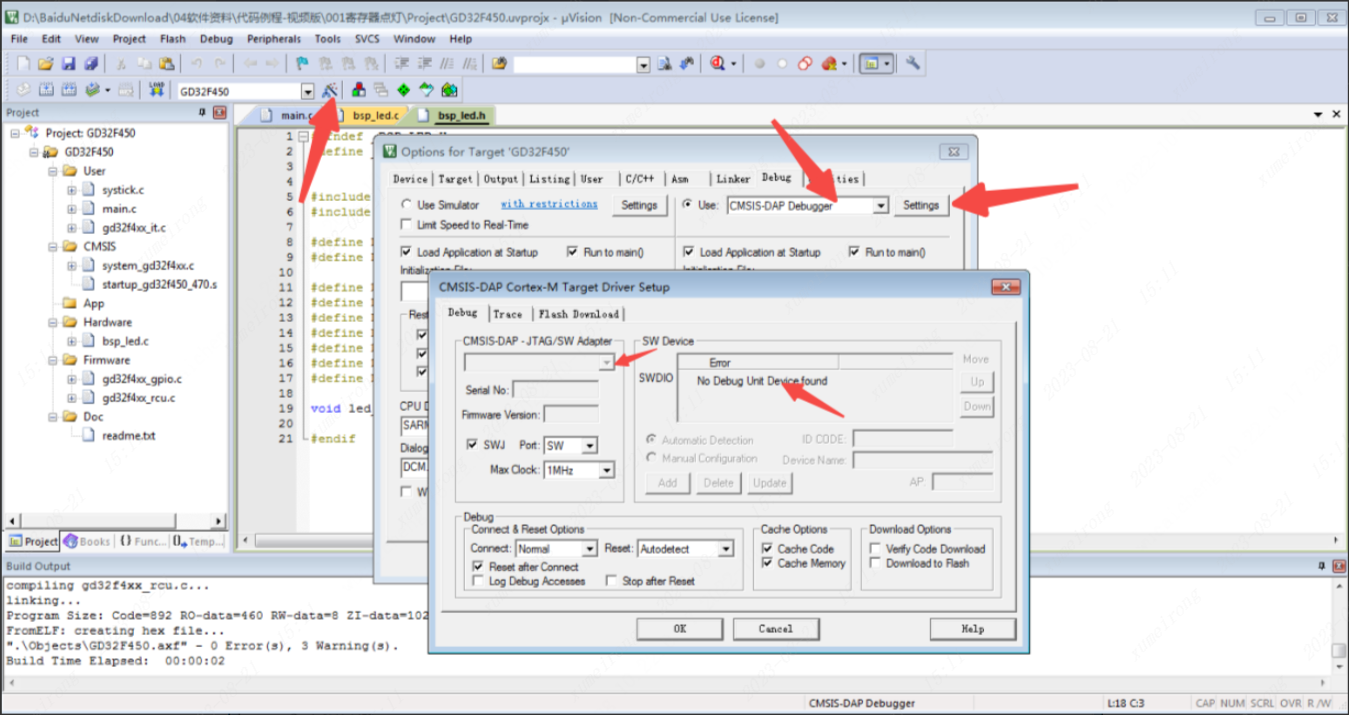Toggle the SWJ checkbox
Screen dimensions: 1349x715
pos(473,445)
